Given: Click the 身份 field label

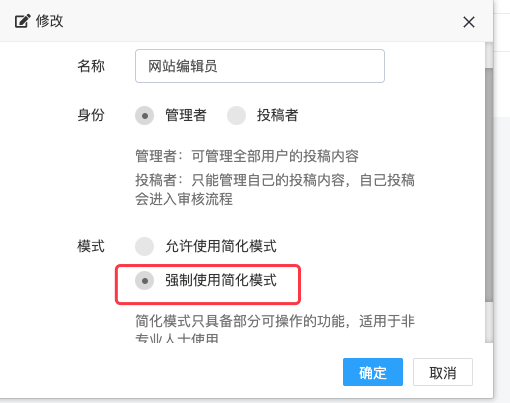Looking at the screenshot, I should pyautogui.click(x=91, y=115).
